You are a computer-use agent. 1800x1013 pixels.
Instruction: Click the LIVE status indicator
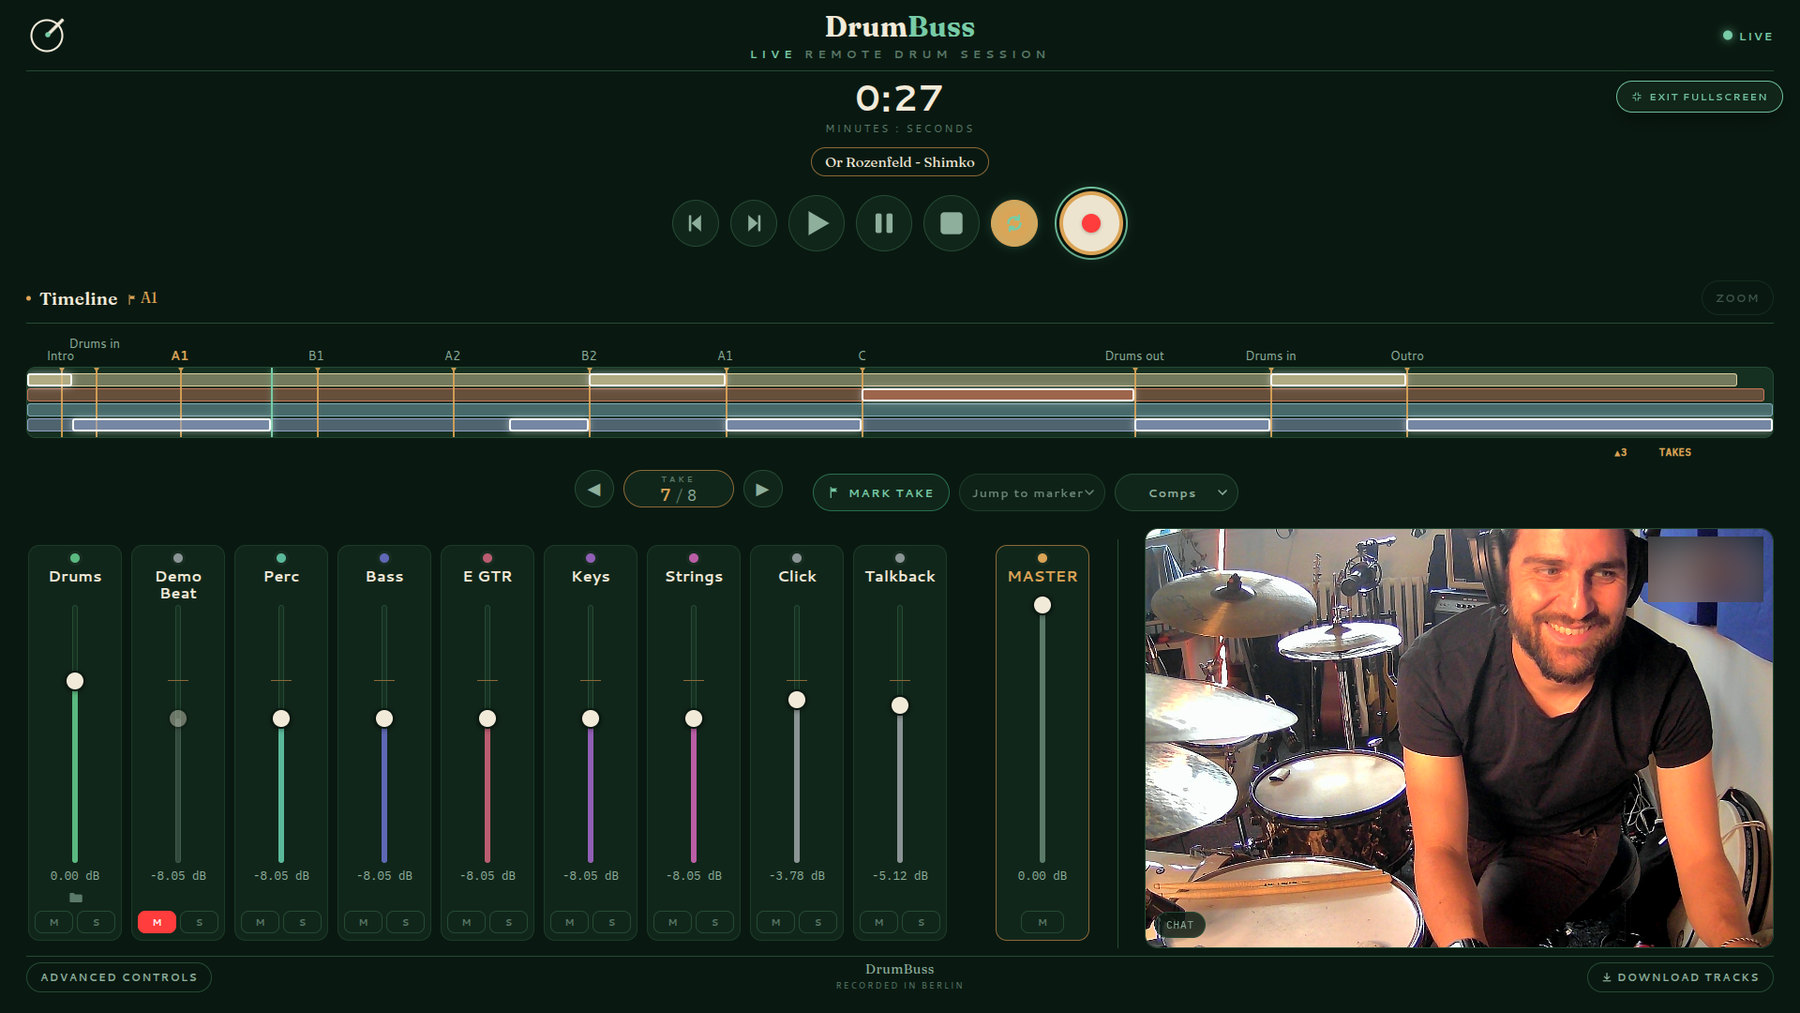point(1747,36)
